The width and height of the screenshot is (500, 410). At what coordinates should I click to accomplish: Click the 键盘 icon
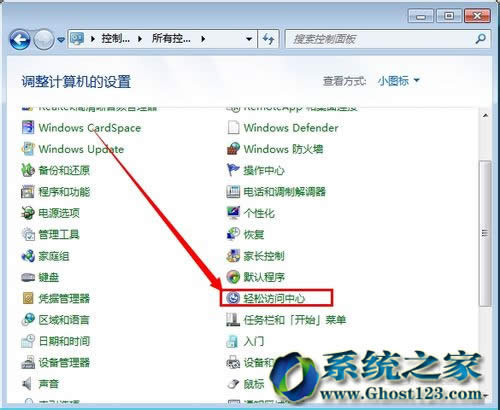[x=28, y=277]
